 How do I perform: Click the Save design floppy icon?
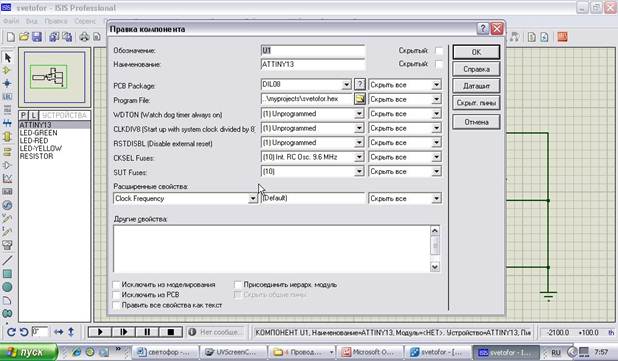coord(37,37)
